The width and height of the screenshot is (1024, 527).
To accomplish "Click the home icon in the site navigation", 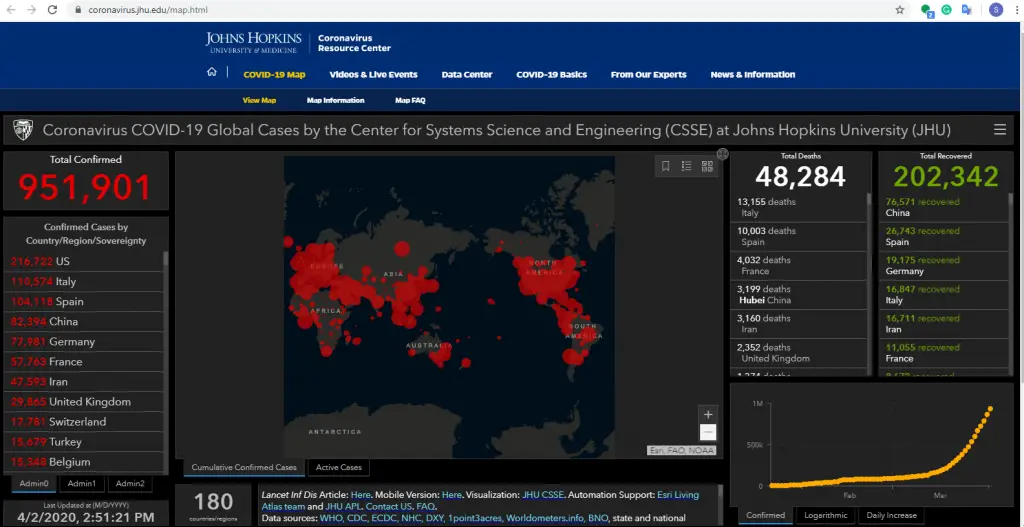I will 212,72.
